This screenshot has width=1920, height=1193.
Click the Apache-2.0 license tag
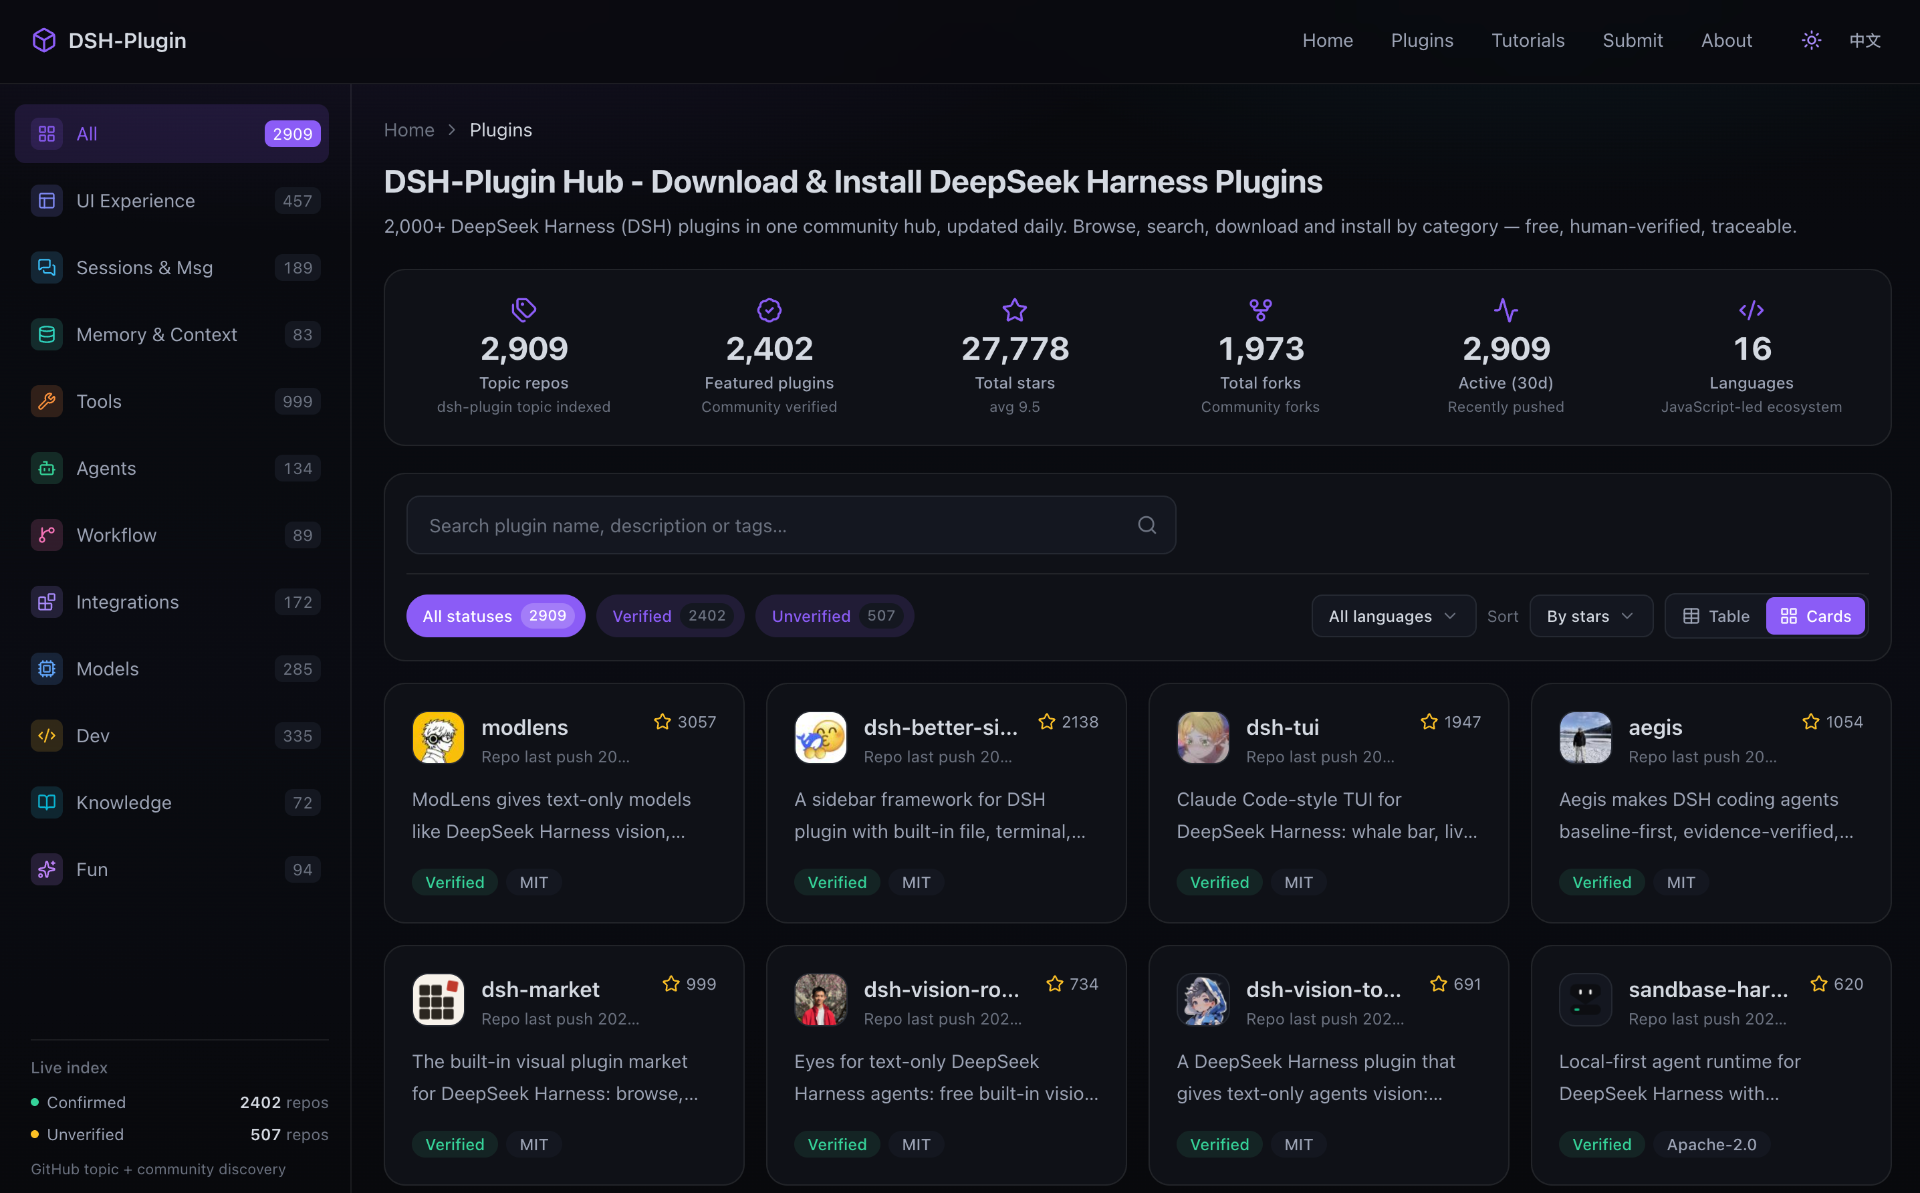[x=1711, y=1144]
